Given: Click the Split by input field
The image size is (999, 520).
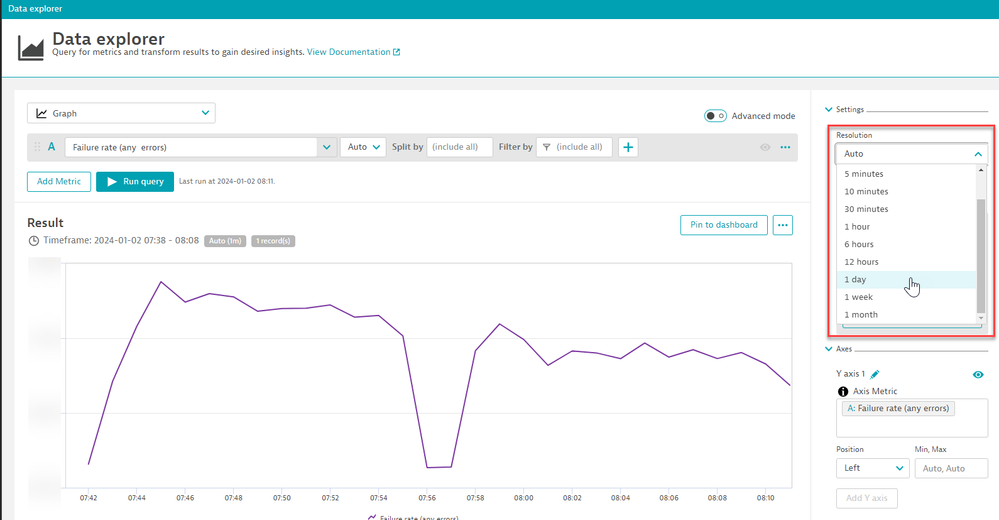Looking at the screenshot, I should click(459, 147).
